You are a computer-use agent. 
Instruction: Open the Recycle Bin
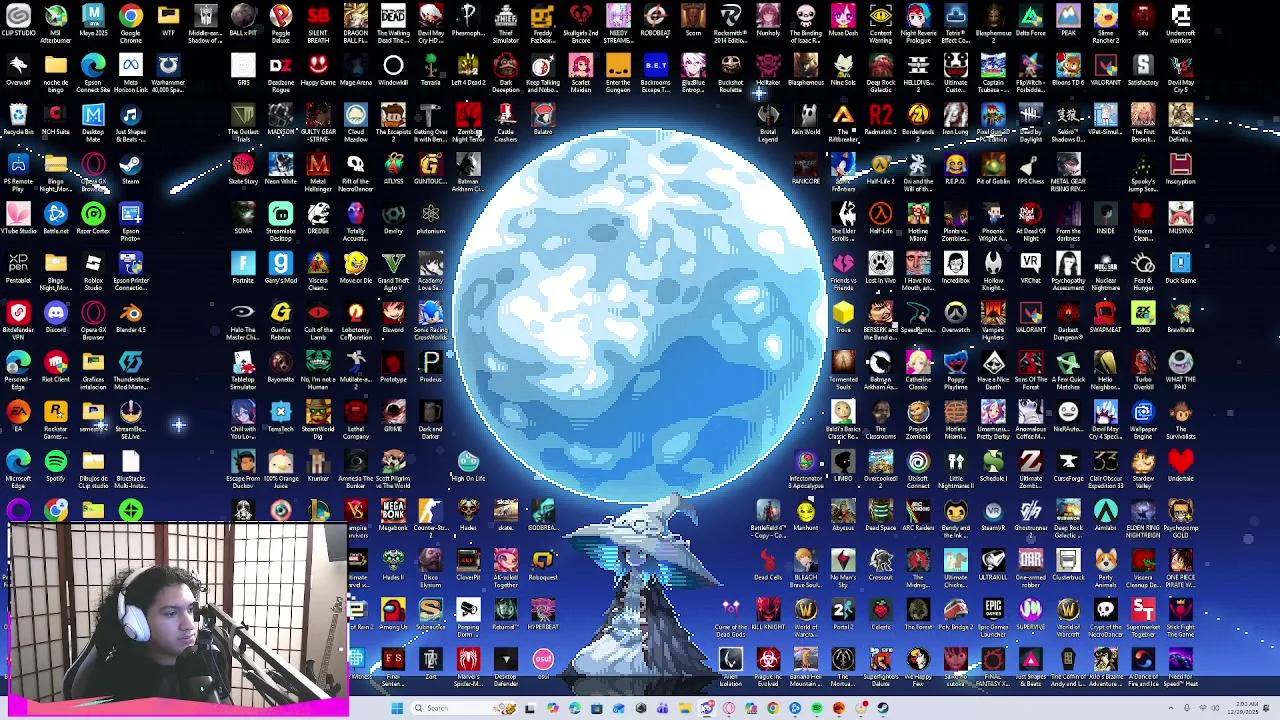18,120
